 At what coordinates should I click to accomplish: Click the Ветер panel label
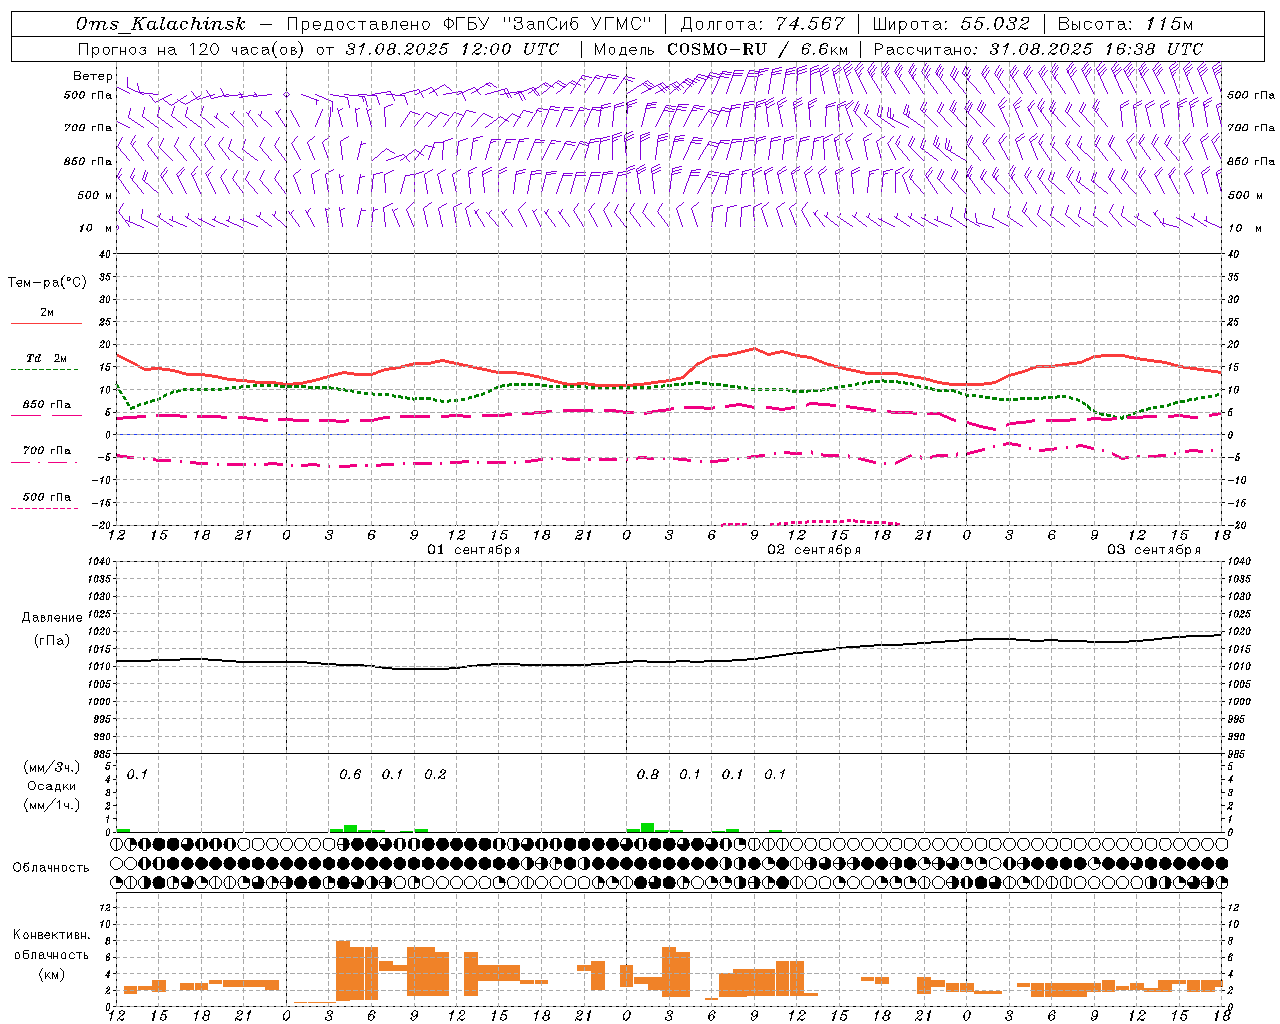pyautogui.click(x=92, y=76)
